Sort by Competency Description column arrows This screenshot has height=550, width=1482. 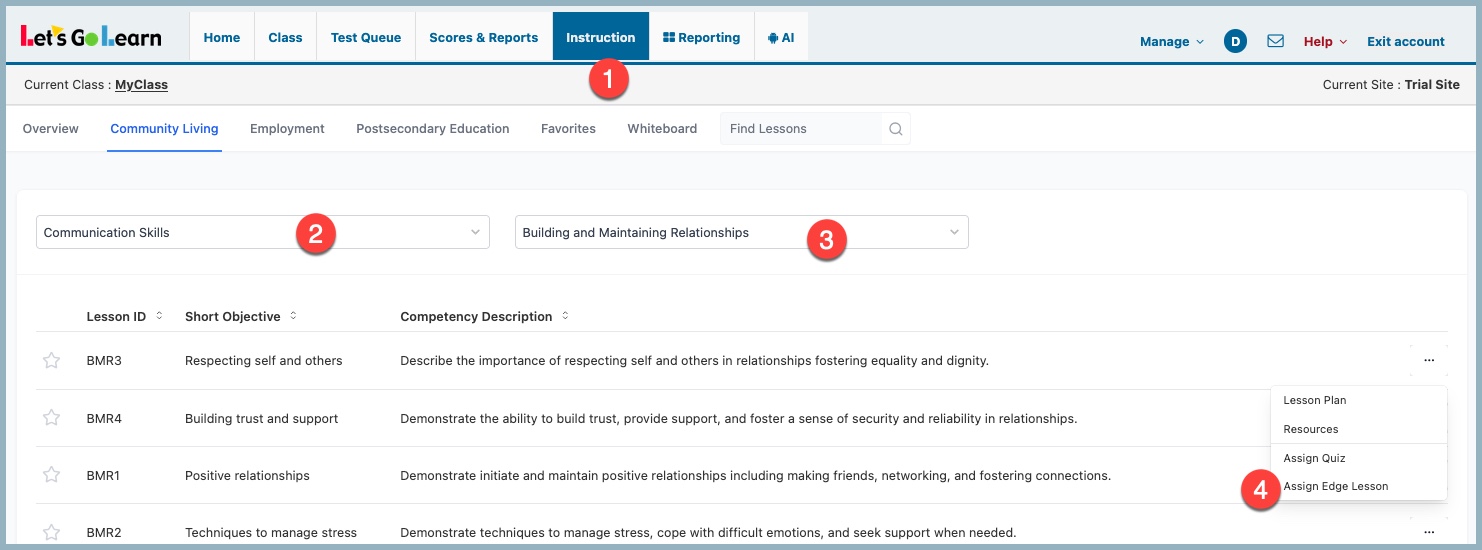pyautogui.click(x=565, y=316)
